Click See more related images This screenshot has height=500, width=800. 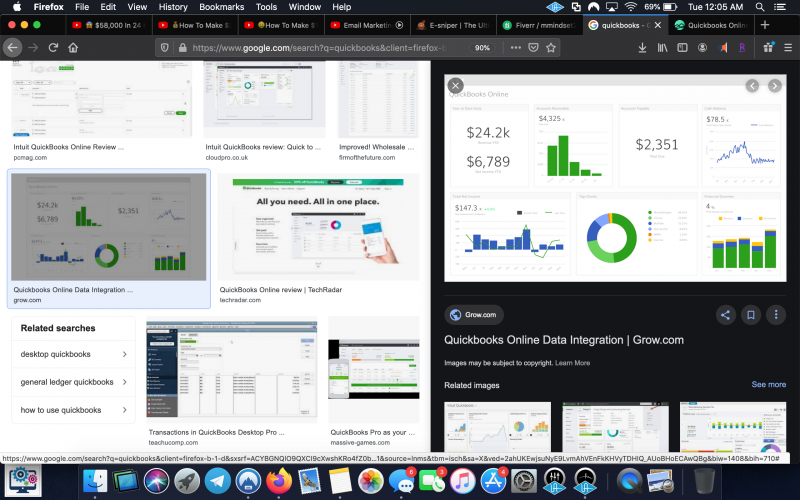(x=768, y=384)
